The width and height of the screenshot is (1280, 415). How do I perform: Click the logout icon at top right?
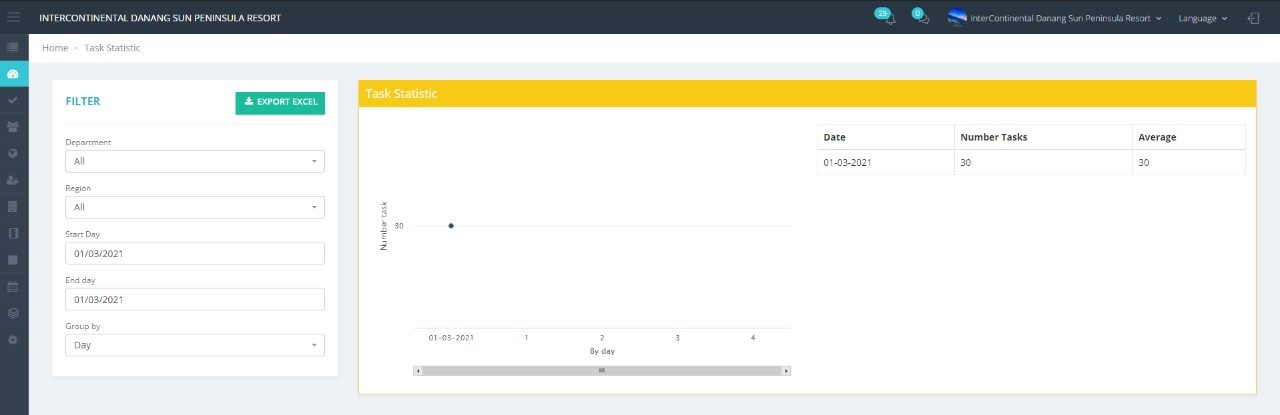coord(1253,18)
